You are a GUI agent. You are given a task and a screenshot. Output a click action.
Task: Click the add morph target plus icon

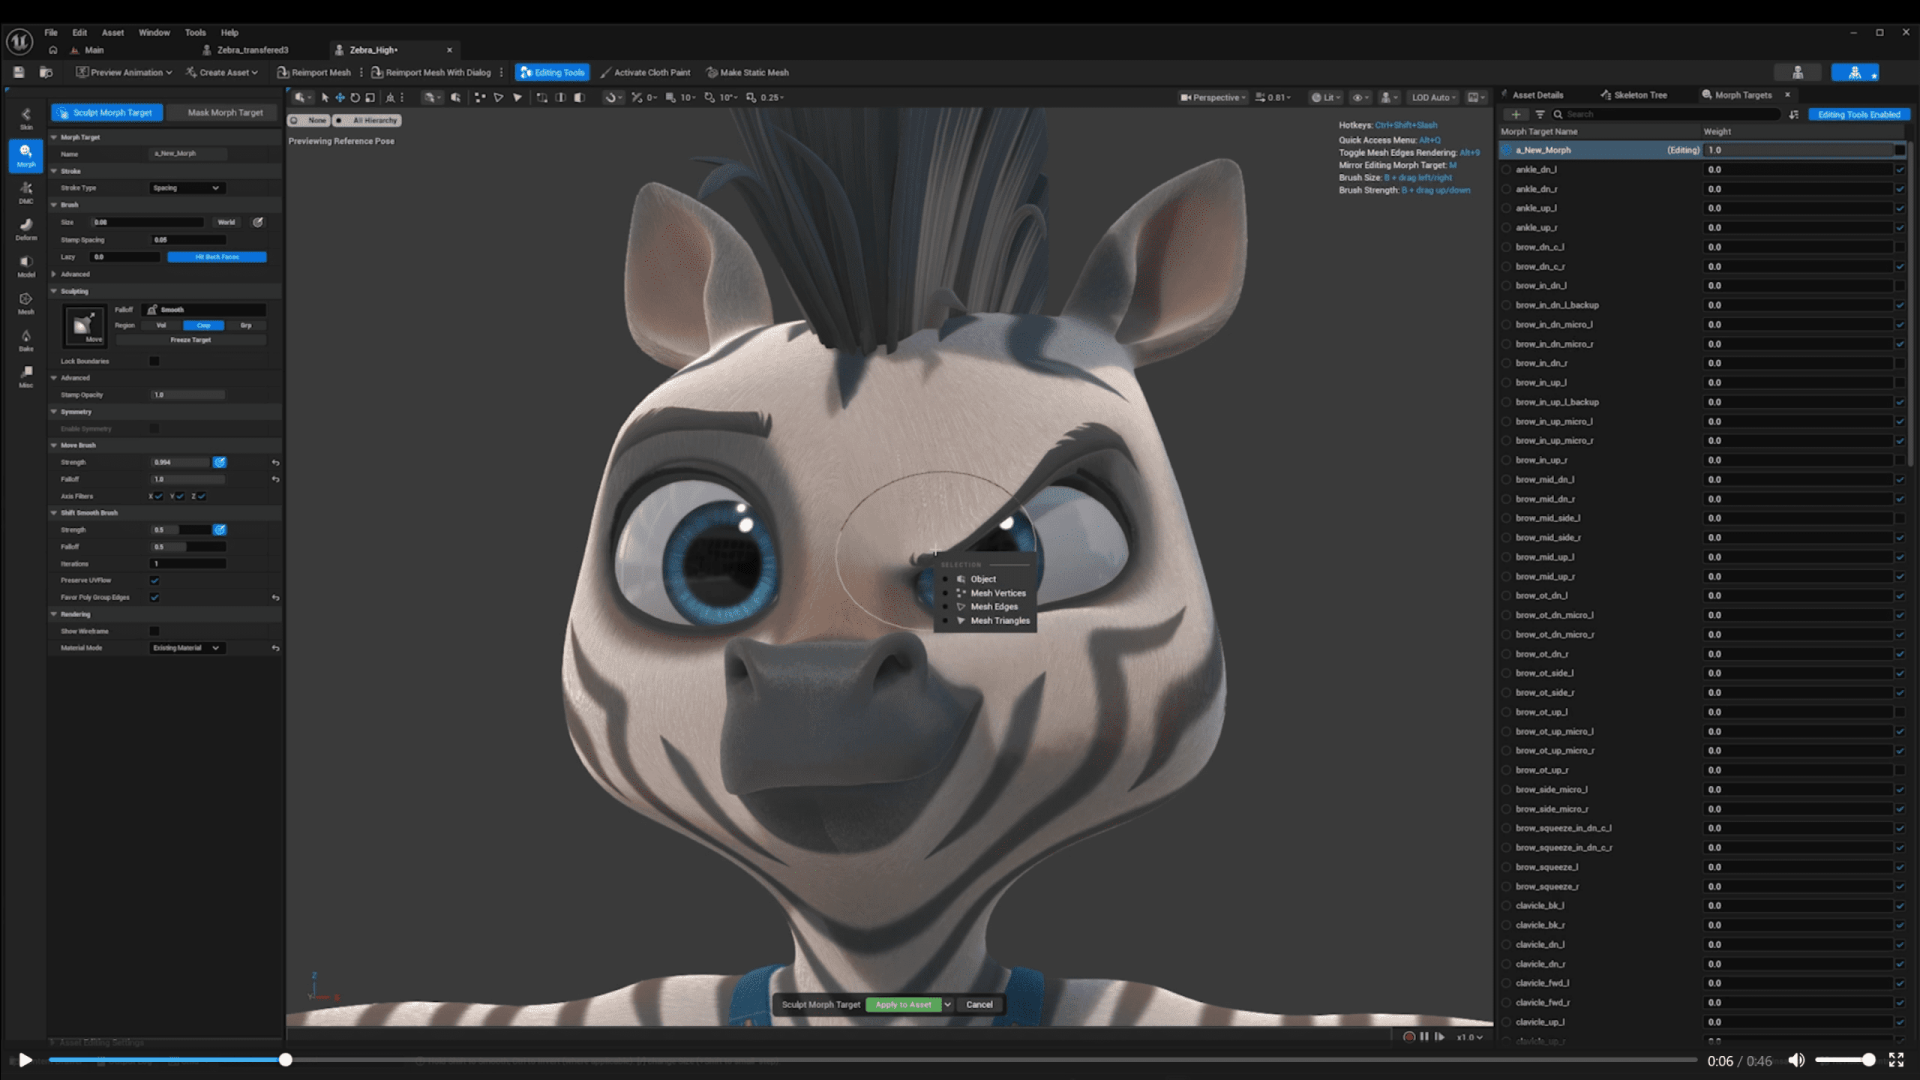1516,114
